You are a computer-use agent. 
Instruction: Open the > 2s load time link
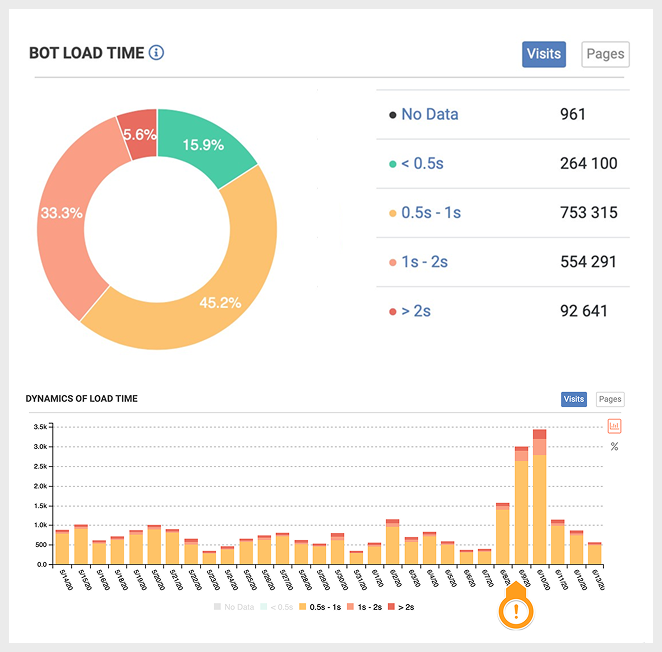click(415, 310)
